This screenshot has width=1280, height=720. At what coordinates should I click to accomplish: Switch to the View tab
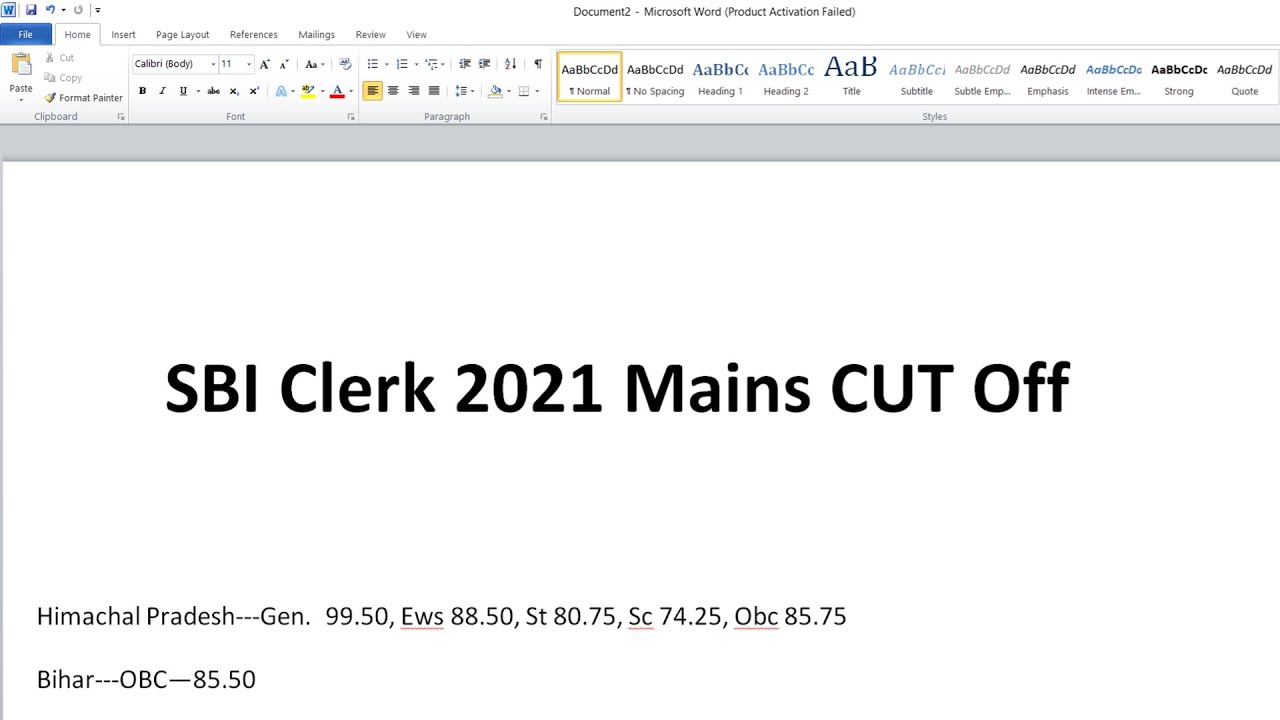coord(416,35)
